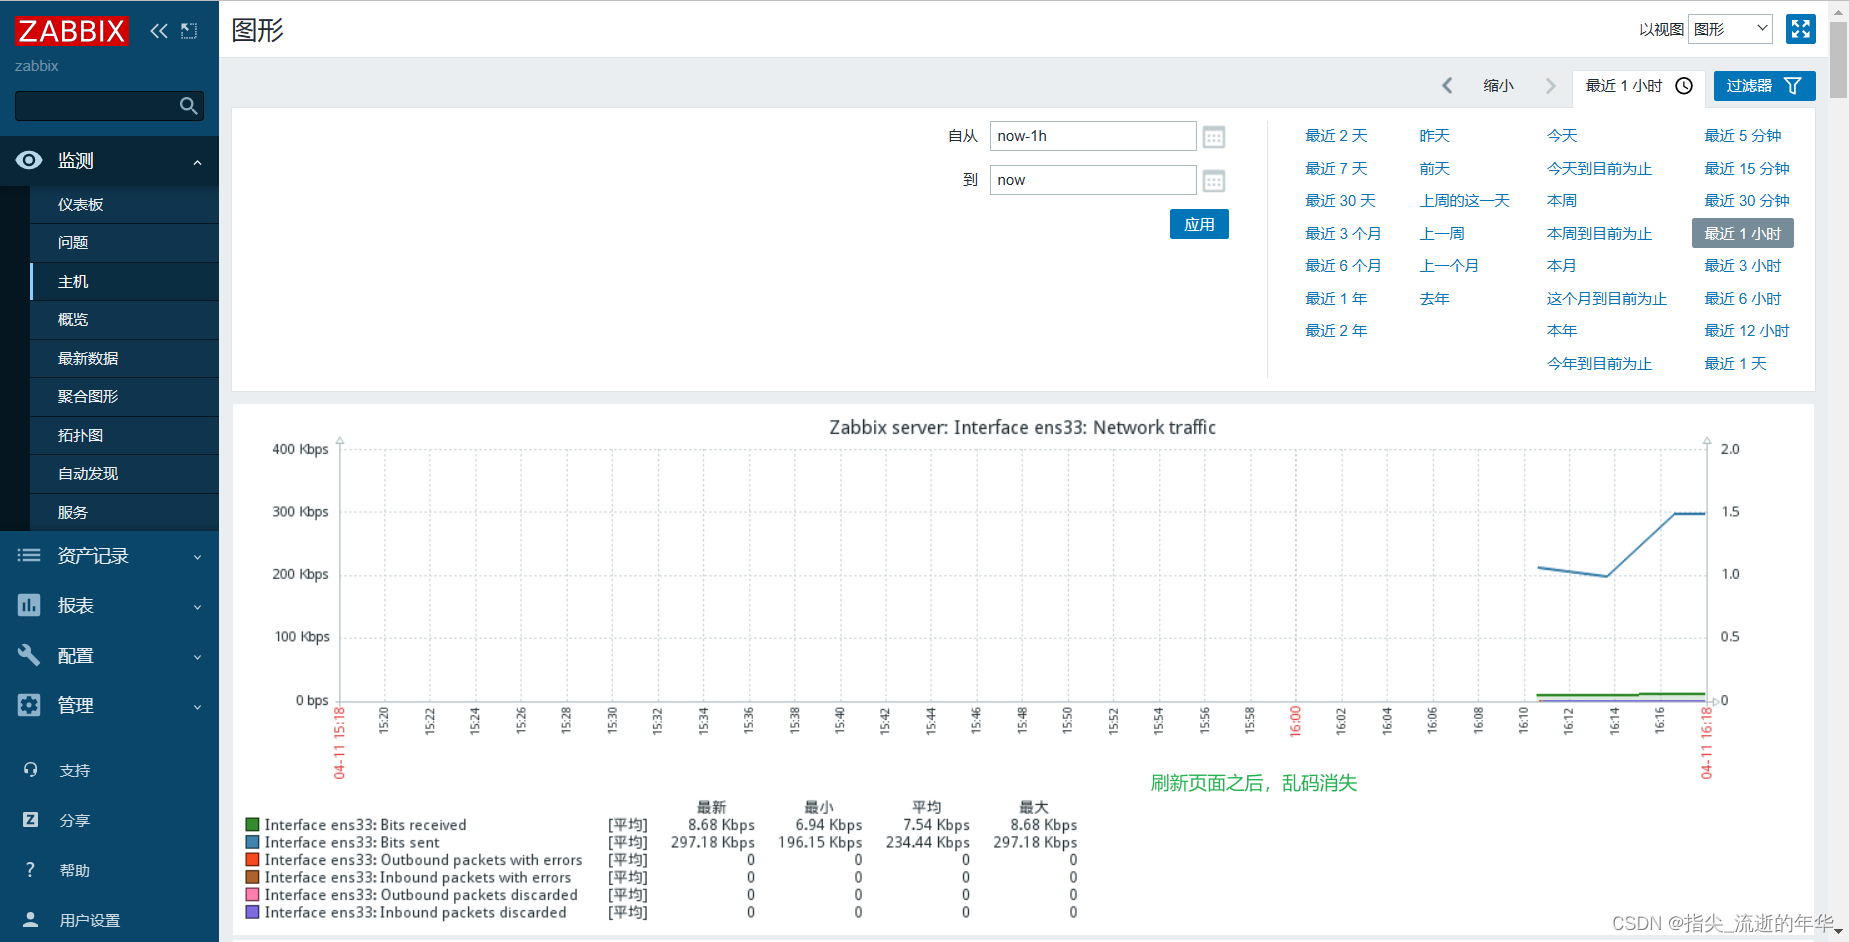Viewport: 1849px width, 942px height.
Task: Click the 帮助 question mark icon
Action: coord(30,870)
